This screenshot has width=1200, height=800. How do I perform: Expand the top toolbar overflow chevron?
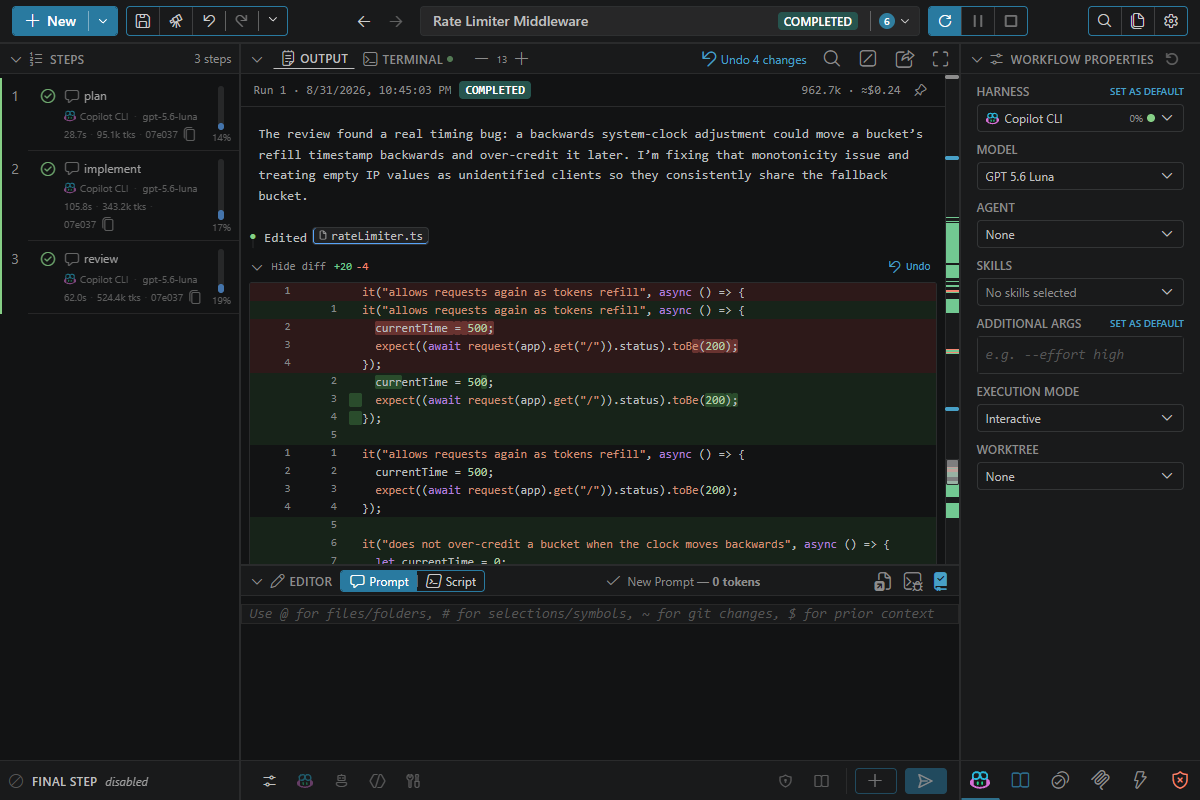tap(273, 21)
